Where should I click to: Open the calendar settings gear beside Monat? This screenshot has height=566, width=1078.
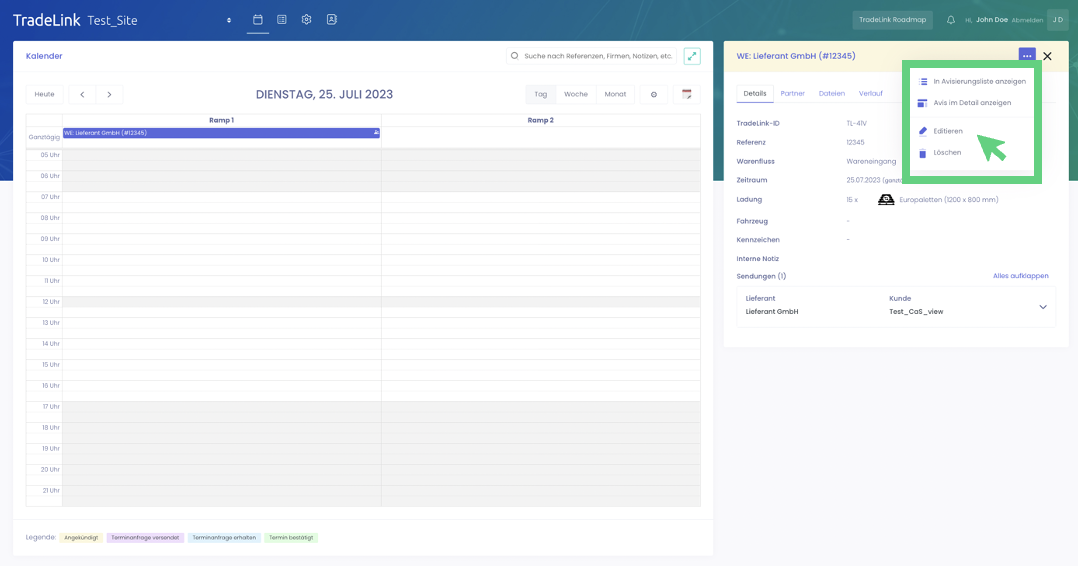point(654,94)
